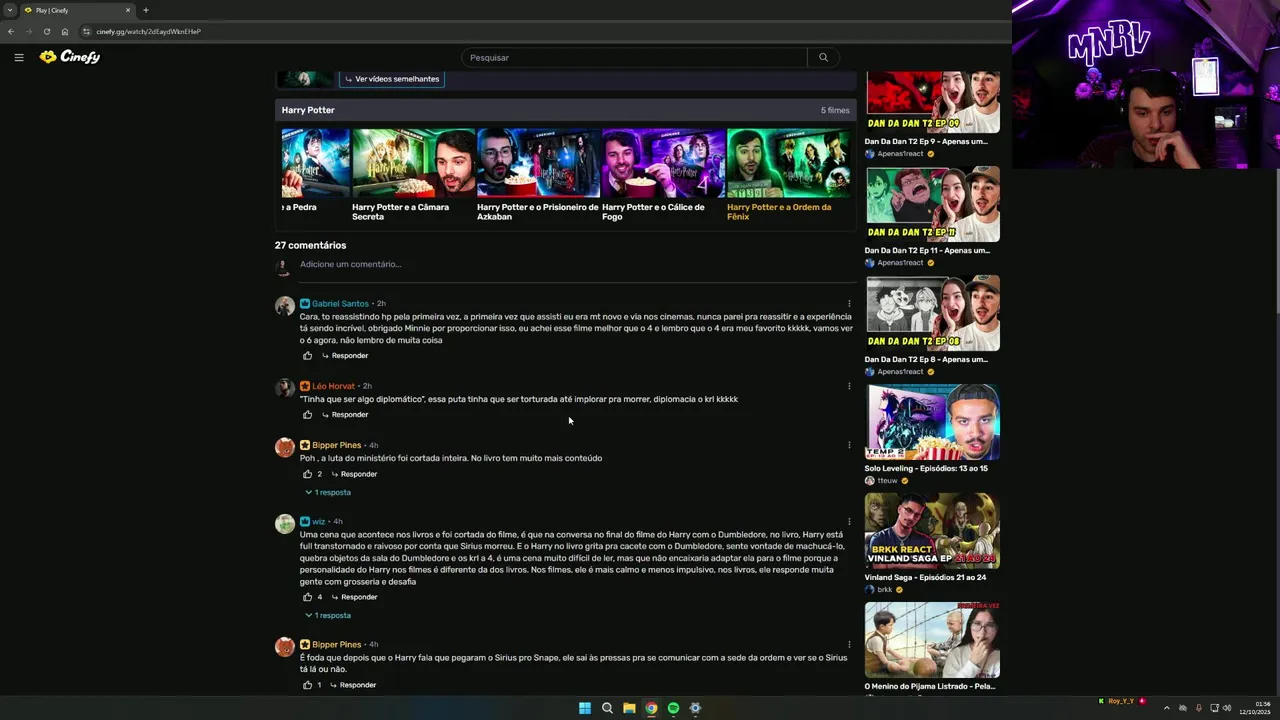Reply to wiz's comment

click(x=354, y=597)
